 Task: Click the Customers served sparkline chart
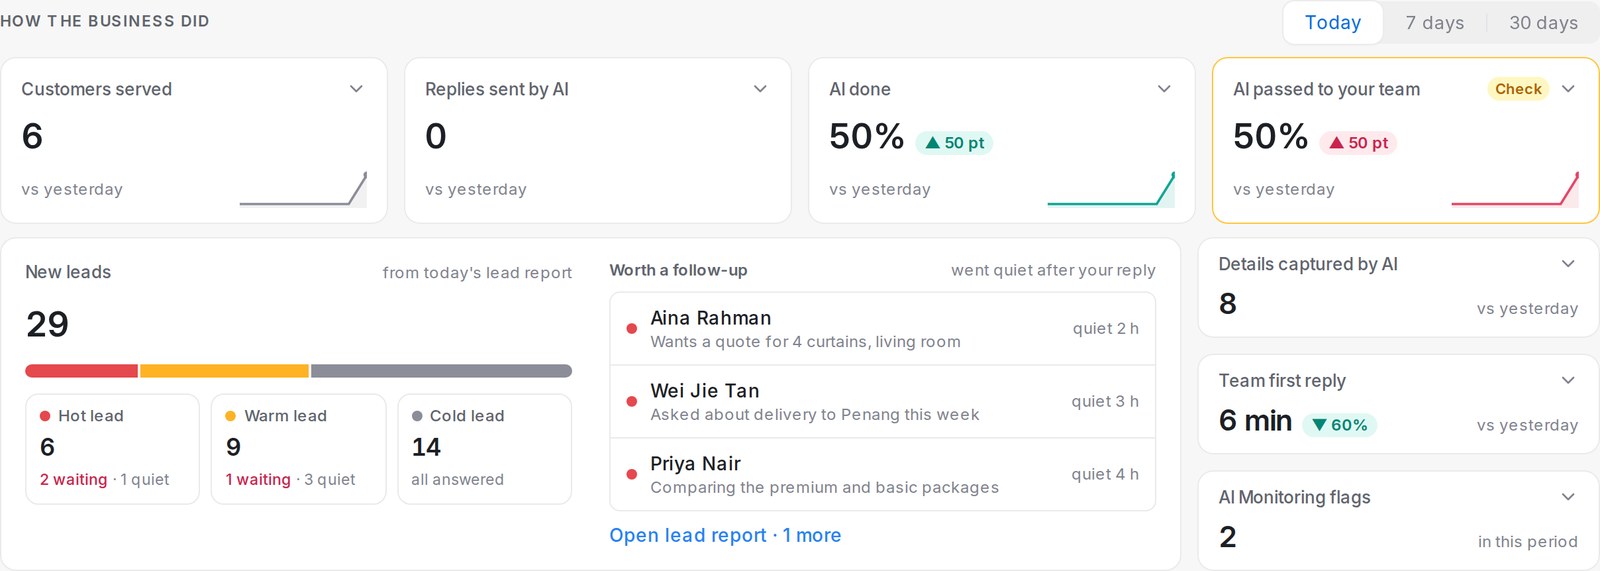click(x=303, y=189)
